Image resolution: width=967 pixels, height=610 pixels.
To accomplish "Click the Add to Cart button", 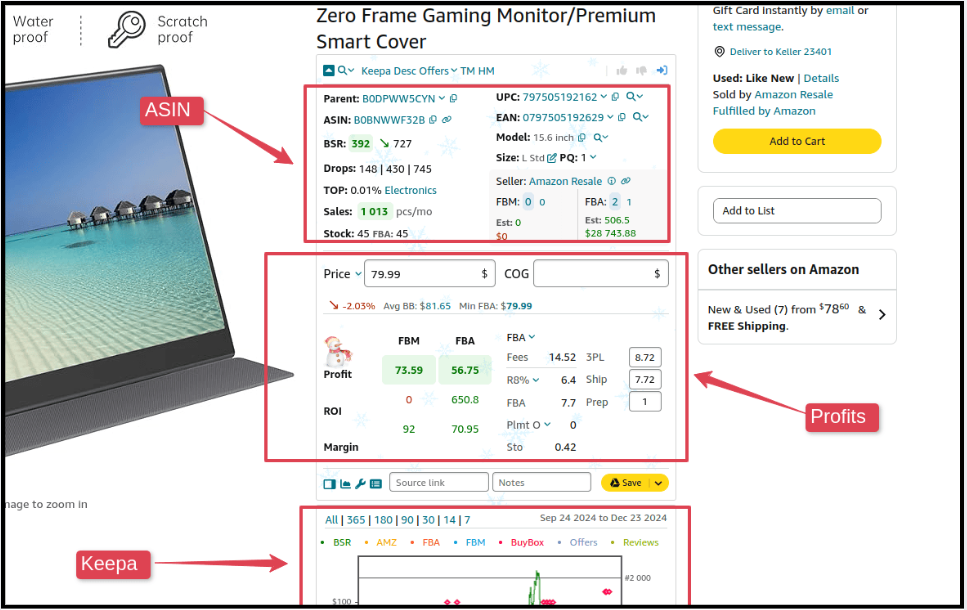I will coord(797,141).
